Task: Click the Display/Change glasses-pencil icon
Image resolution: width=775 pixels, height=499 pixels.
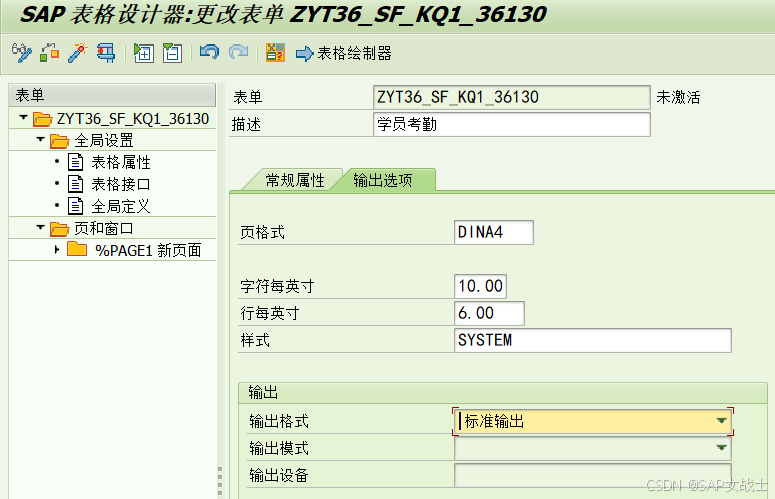Action: pyautogui.click(x=21, y=52)
